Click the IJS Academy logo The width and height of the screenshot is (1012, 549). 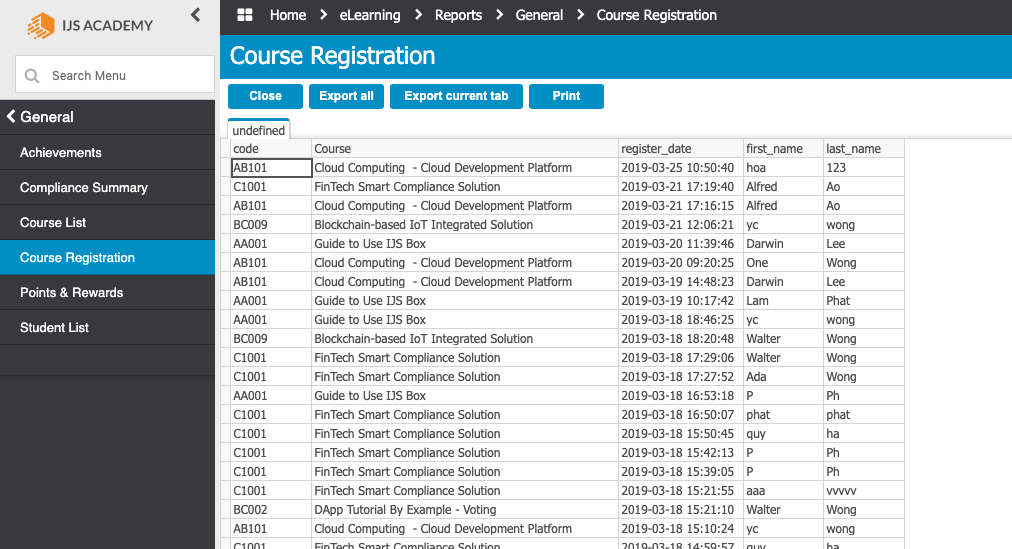[x=90, y=25]
